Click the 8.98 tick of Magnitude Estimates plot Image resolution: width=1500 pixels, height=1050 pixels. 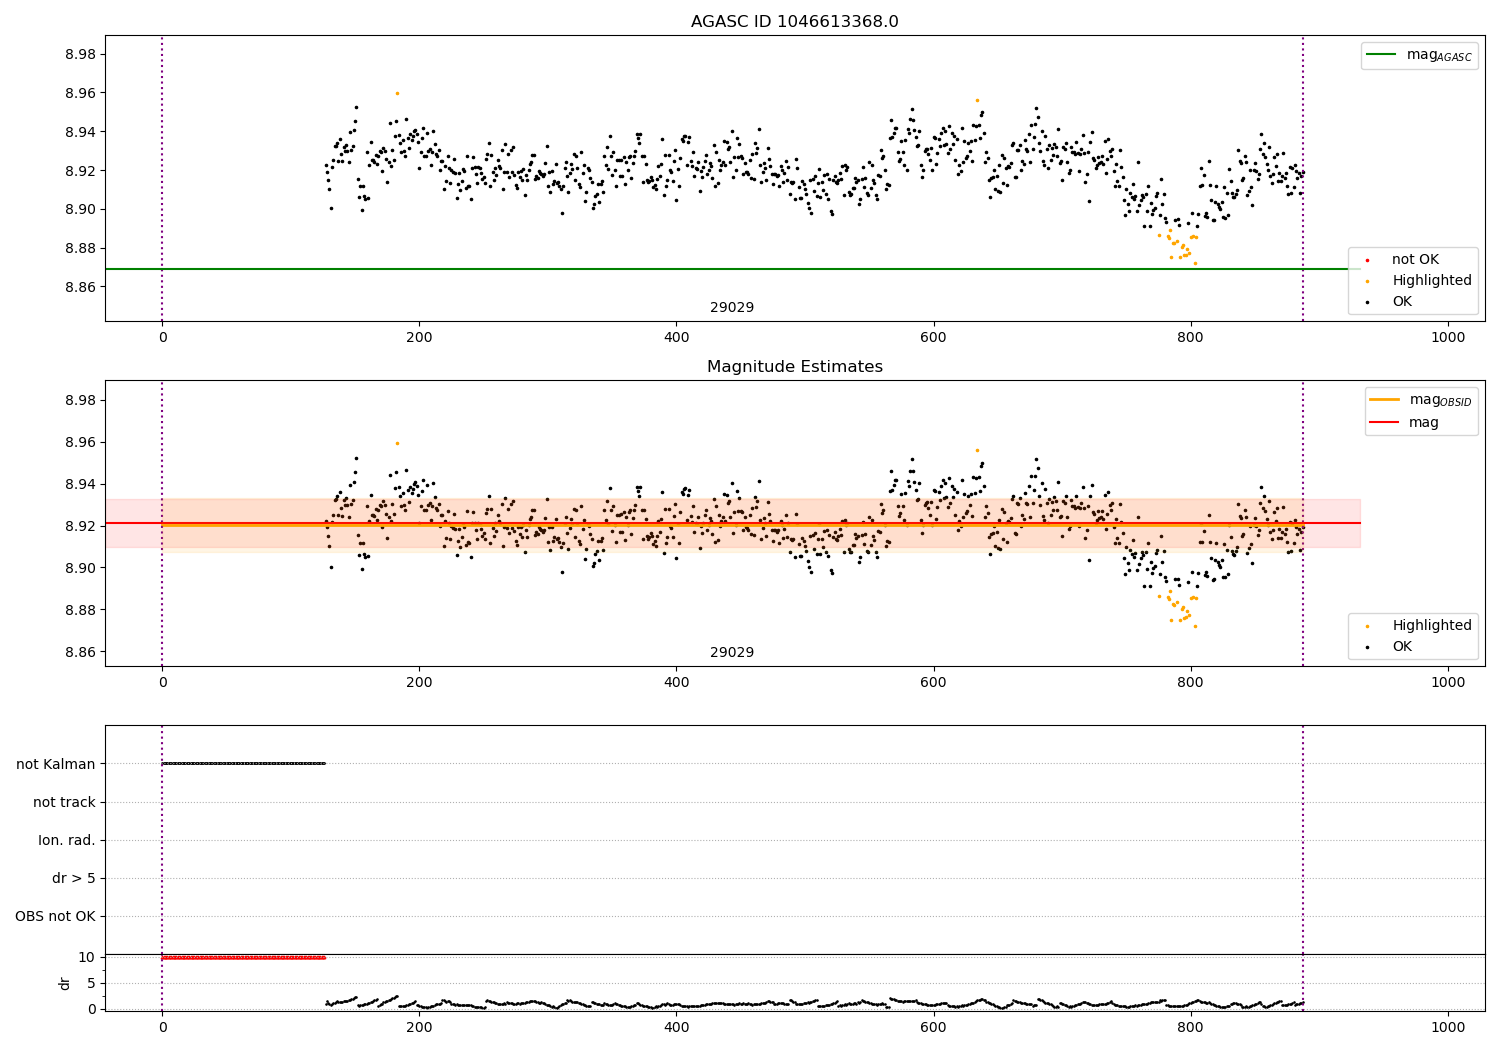pos(78,400)
